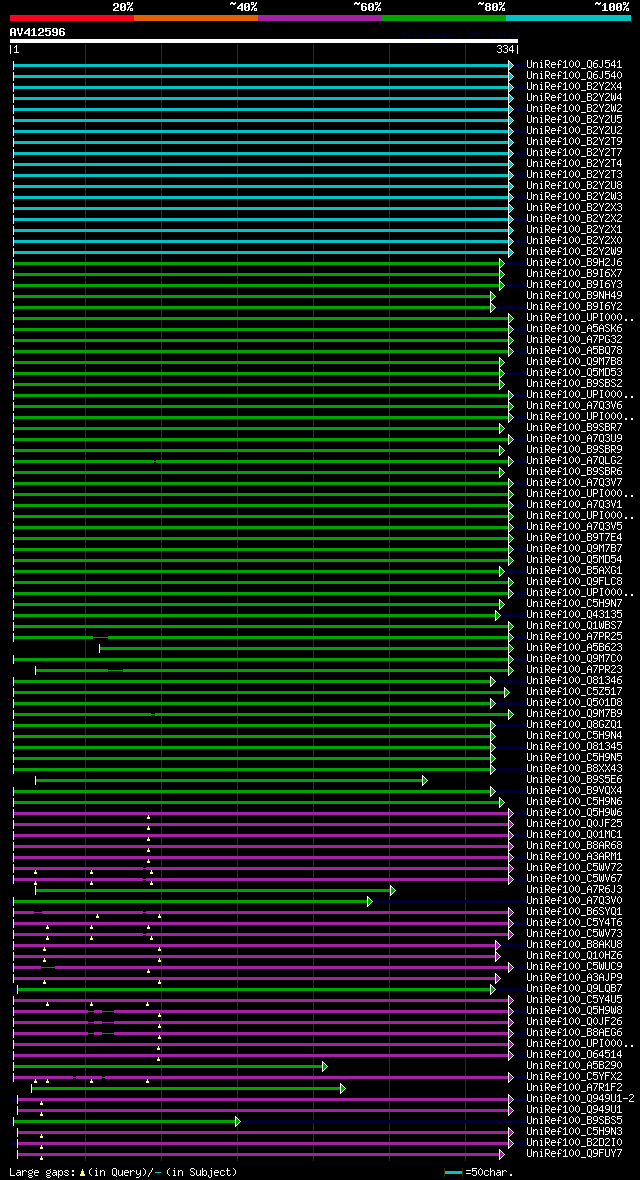Viewport: 640px width, 1180px height.
Task: Click the green arrowhead ending the A7R6J3 bar
Action: pos(393,890)
